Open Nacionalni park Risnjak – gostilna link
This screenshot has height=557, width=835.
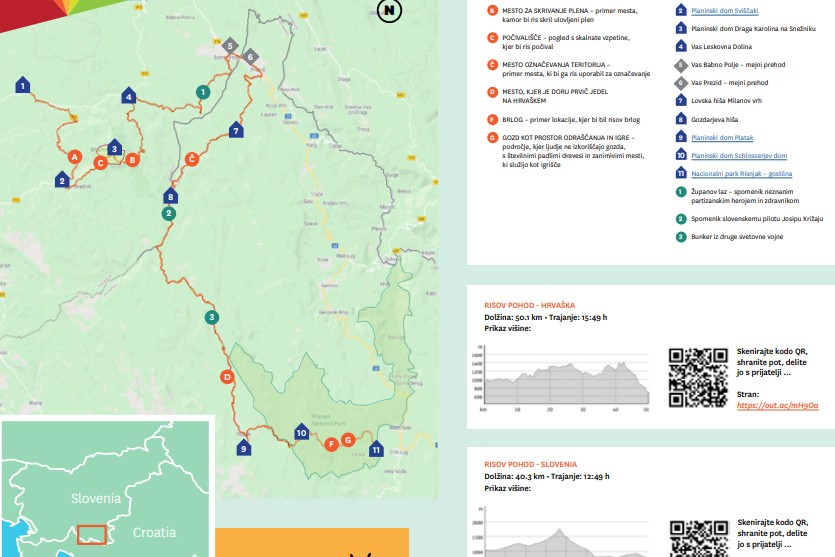[x=748, y=173]
